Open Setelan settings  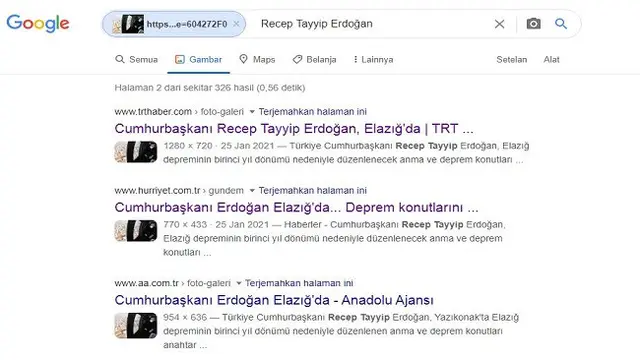[x=511, y=60]
